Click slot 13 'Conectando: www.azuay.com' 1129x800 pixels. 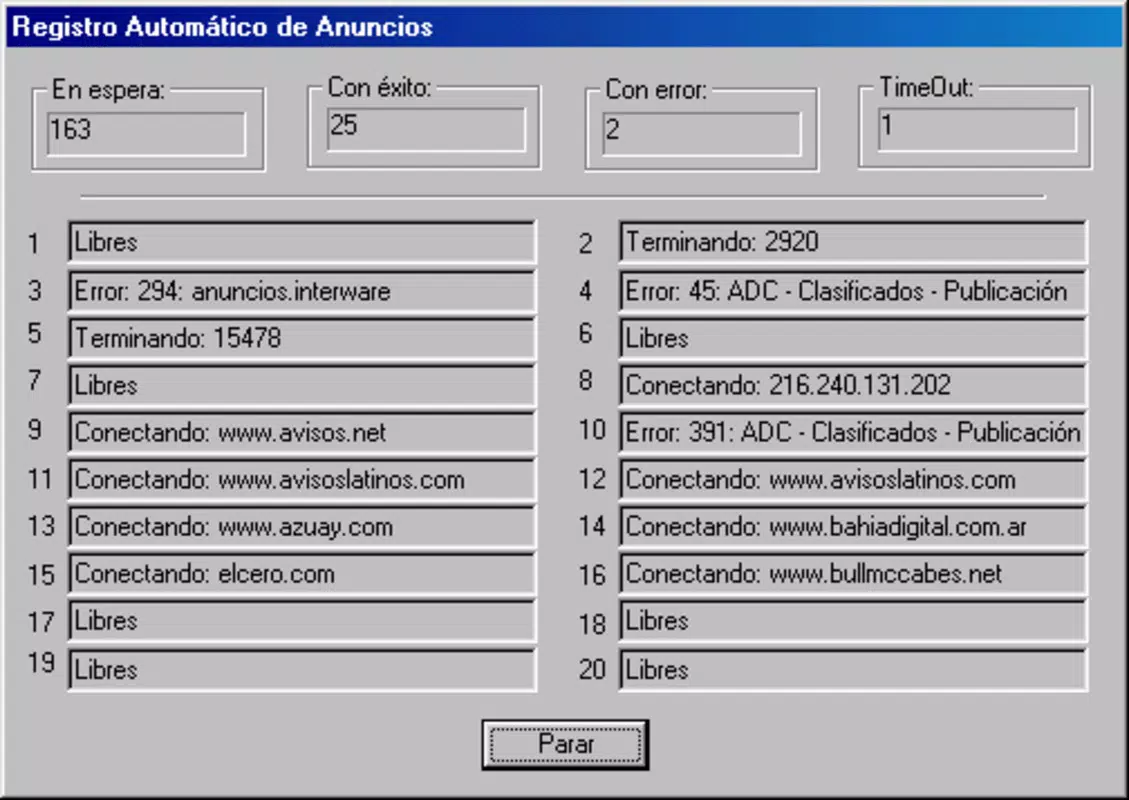point(302,526)
